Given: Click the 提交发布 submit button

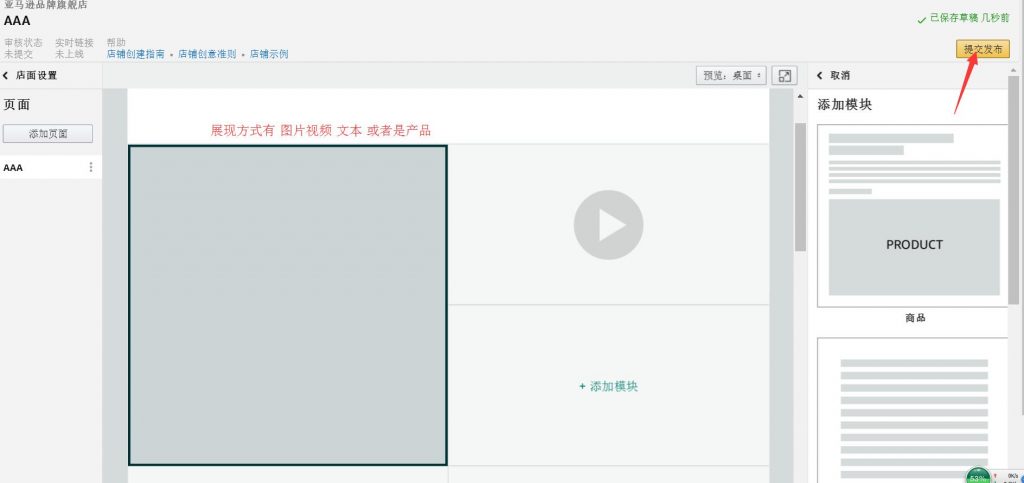Looking at the screenshot, I should 981,50.
